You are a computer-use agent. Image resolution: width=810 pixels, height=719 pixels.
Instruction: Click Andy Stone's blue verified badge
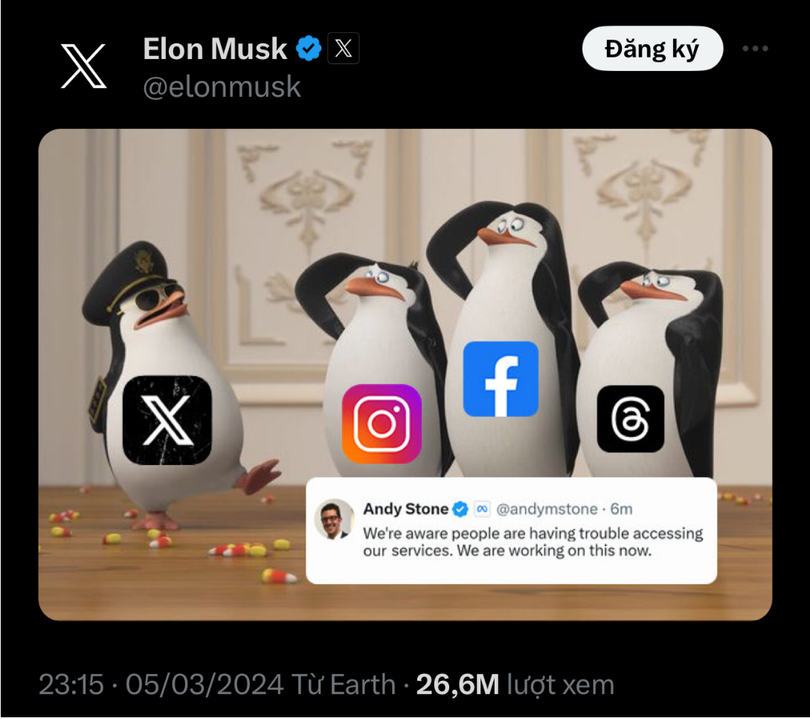[460, 509]
